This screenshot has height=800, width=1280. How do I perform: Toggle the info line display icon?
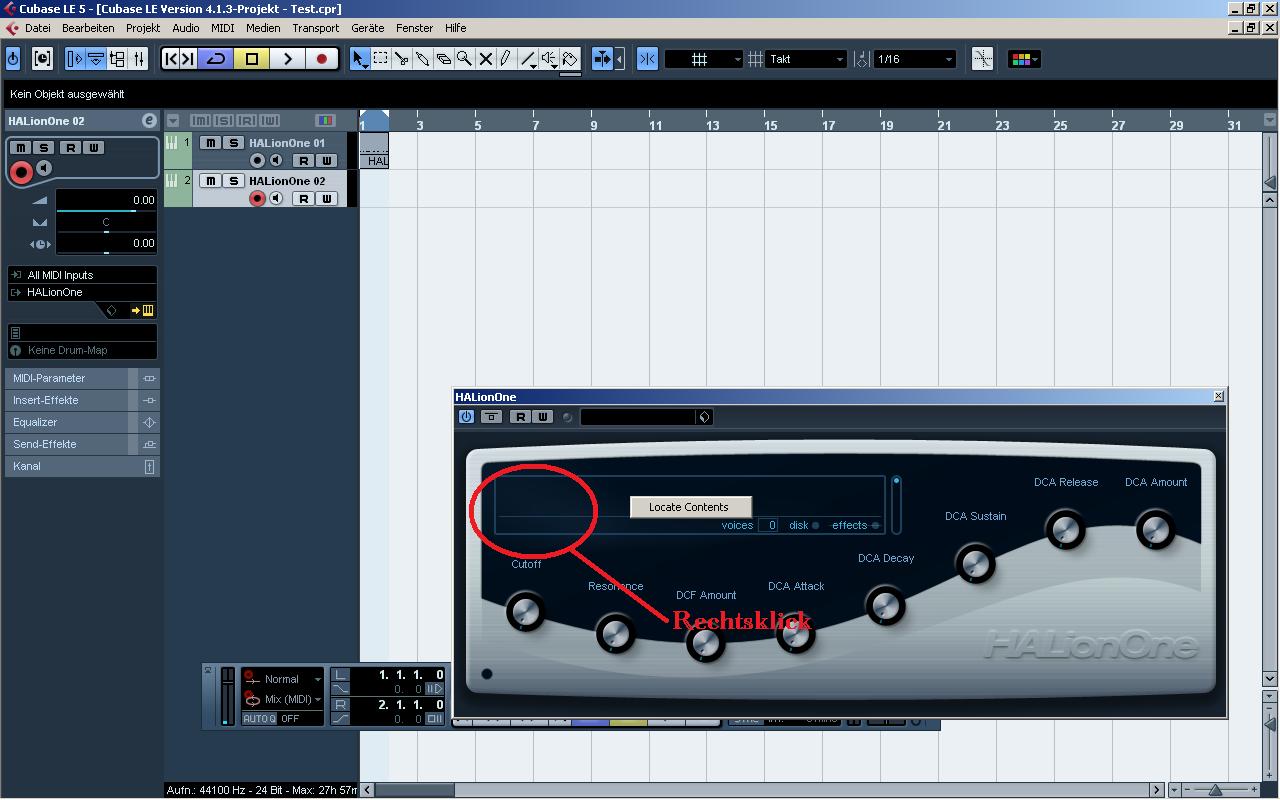pos(96,59)
